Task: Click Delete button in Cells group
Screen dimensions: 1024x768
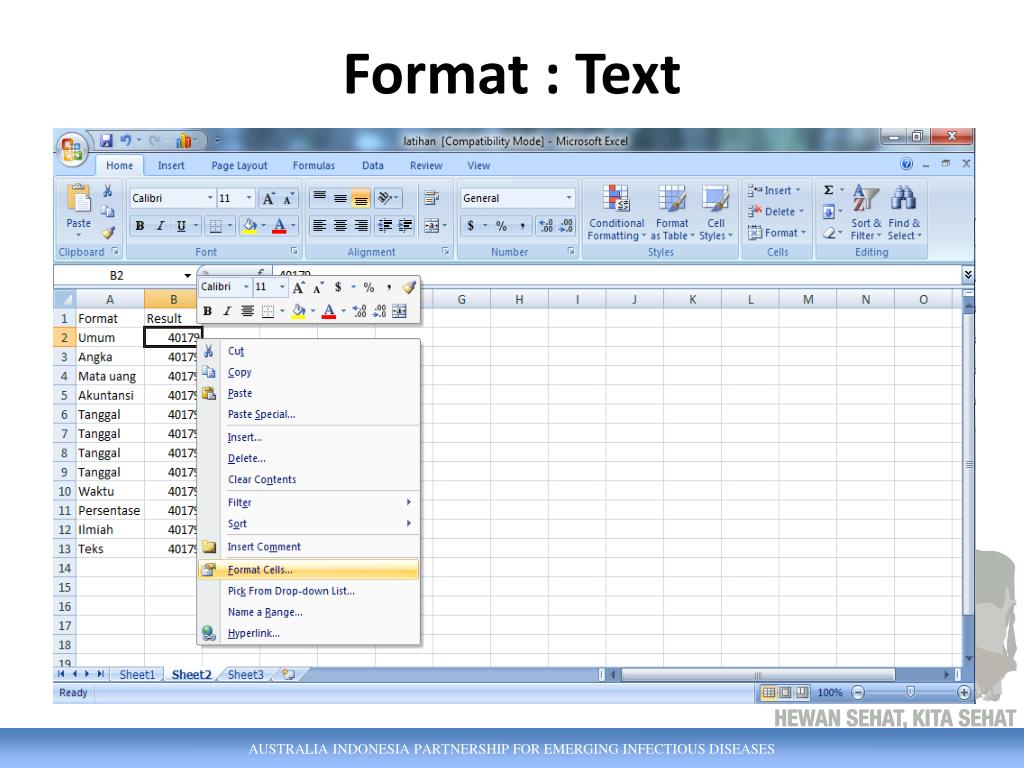Action: (776, 212)
